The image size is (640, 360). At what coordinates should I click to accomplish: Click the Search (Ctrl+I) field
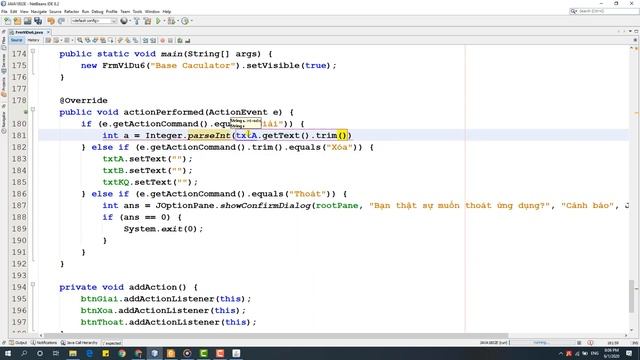tap(604, 11)
